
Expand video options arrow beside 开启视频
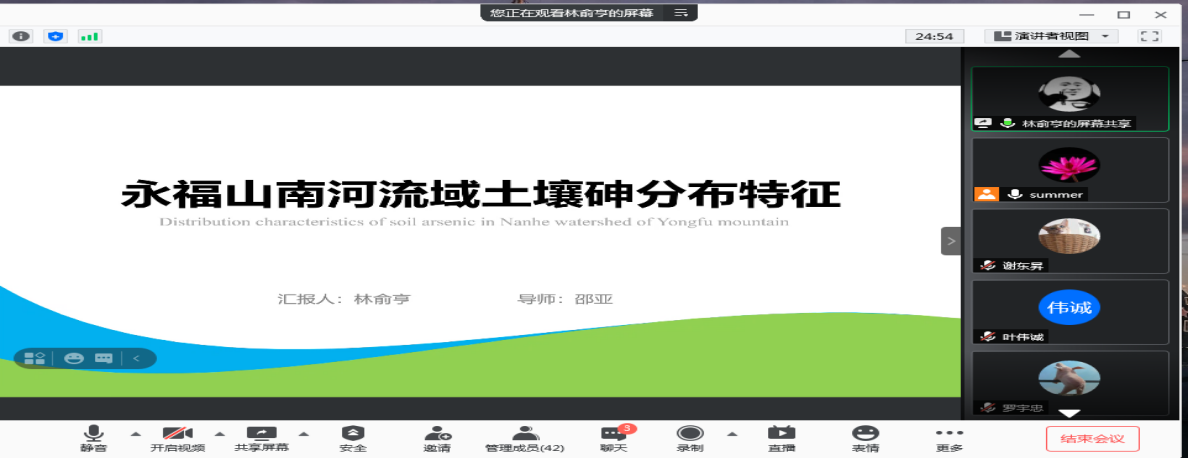(x=220, y=433)
